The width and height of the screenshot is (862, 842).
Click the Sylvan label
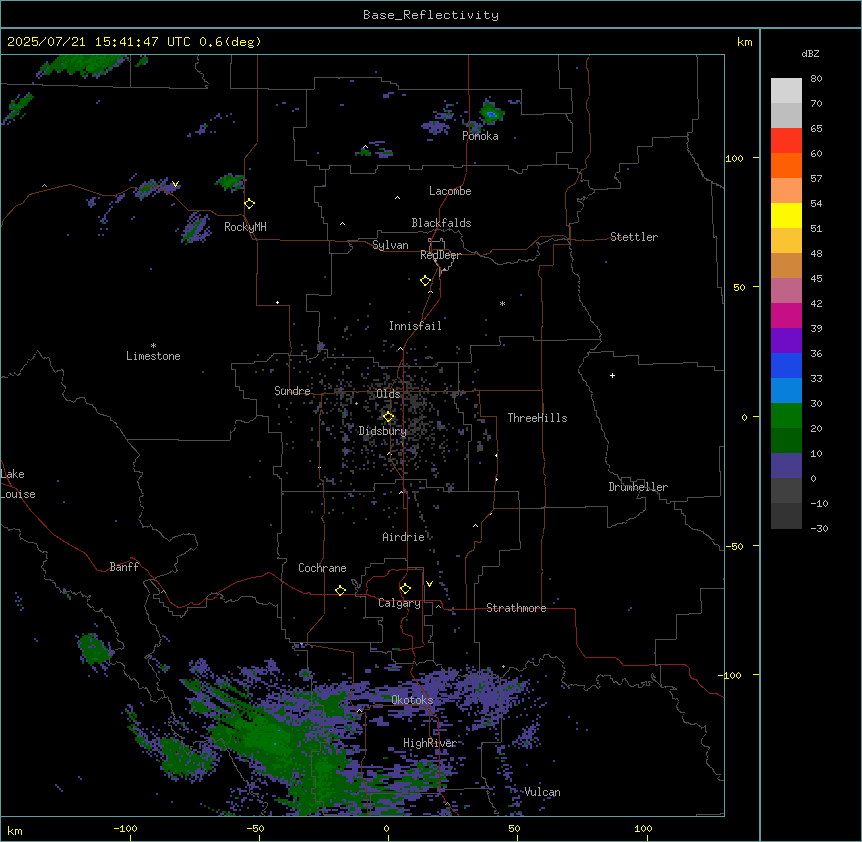(390, 245)
